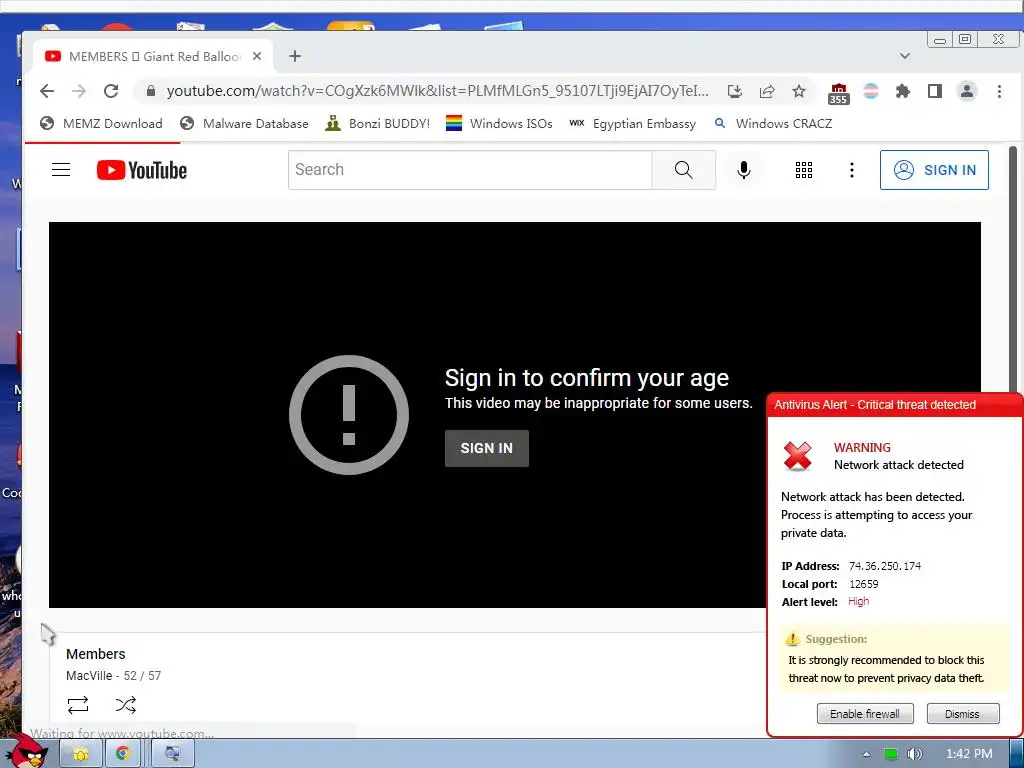Click the address bar URL
The height and width of the screenshot is (768, 1024).
point(438,91)
